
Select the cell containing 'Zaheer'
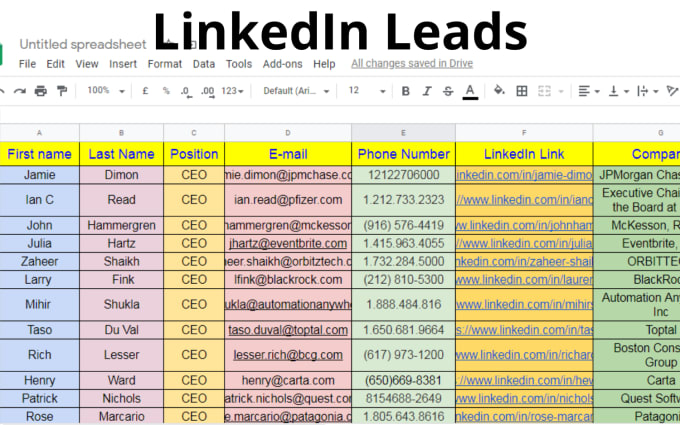[x=39, y=262]
